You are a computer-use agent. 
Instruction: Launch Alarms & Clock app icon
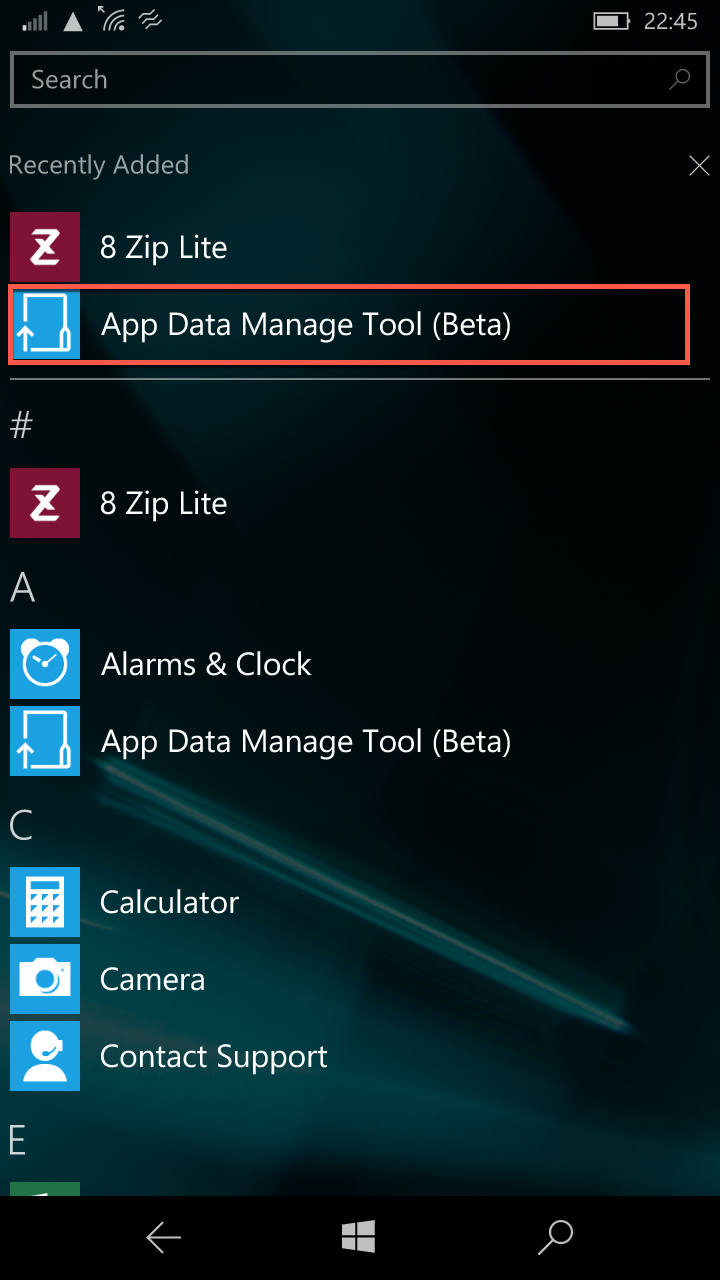(x=45, y=664)
